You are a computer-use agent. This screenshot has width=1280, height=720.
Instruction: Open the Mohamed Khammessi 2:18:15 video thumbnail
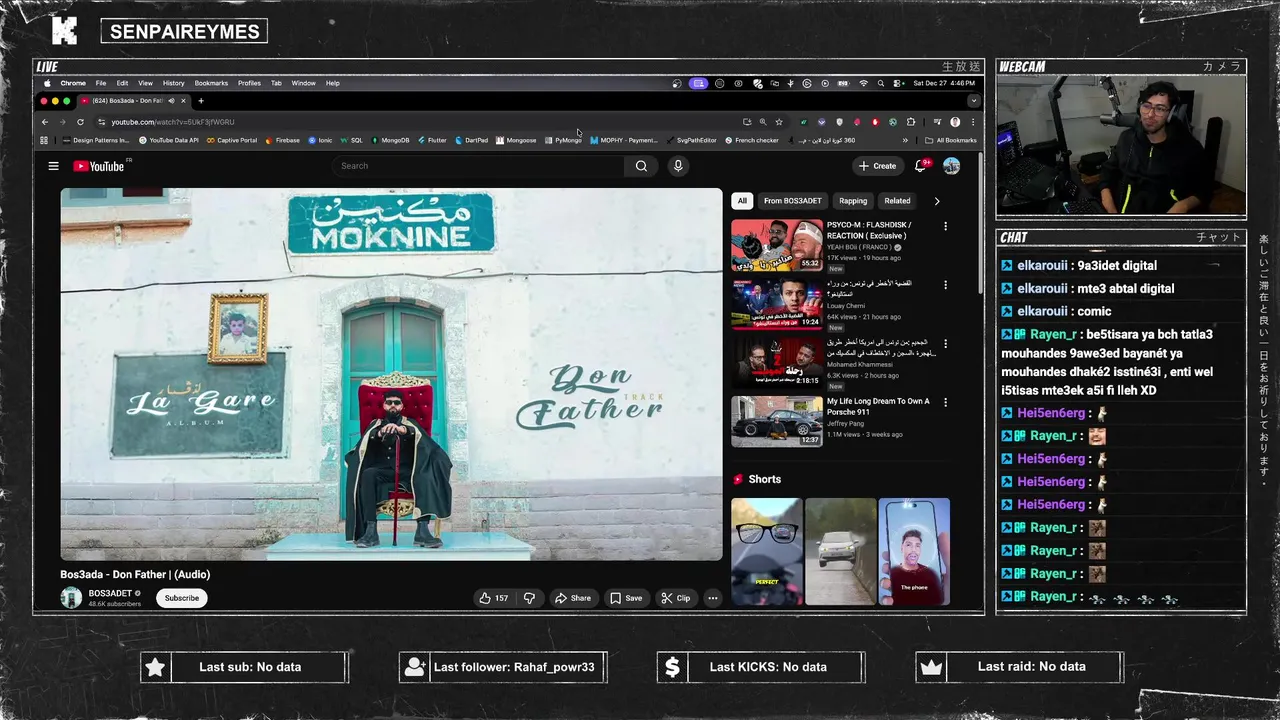point(777,363)
